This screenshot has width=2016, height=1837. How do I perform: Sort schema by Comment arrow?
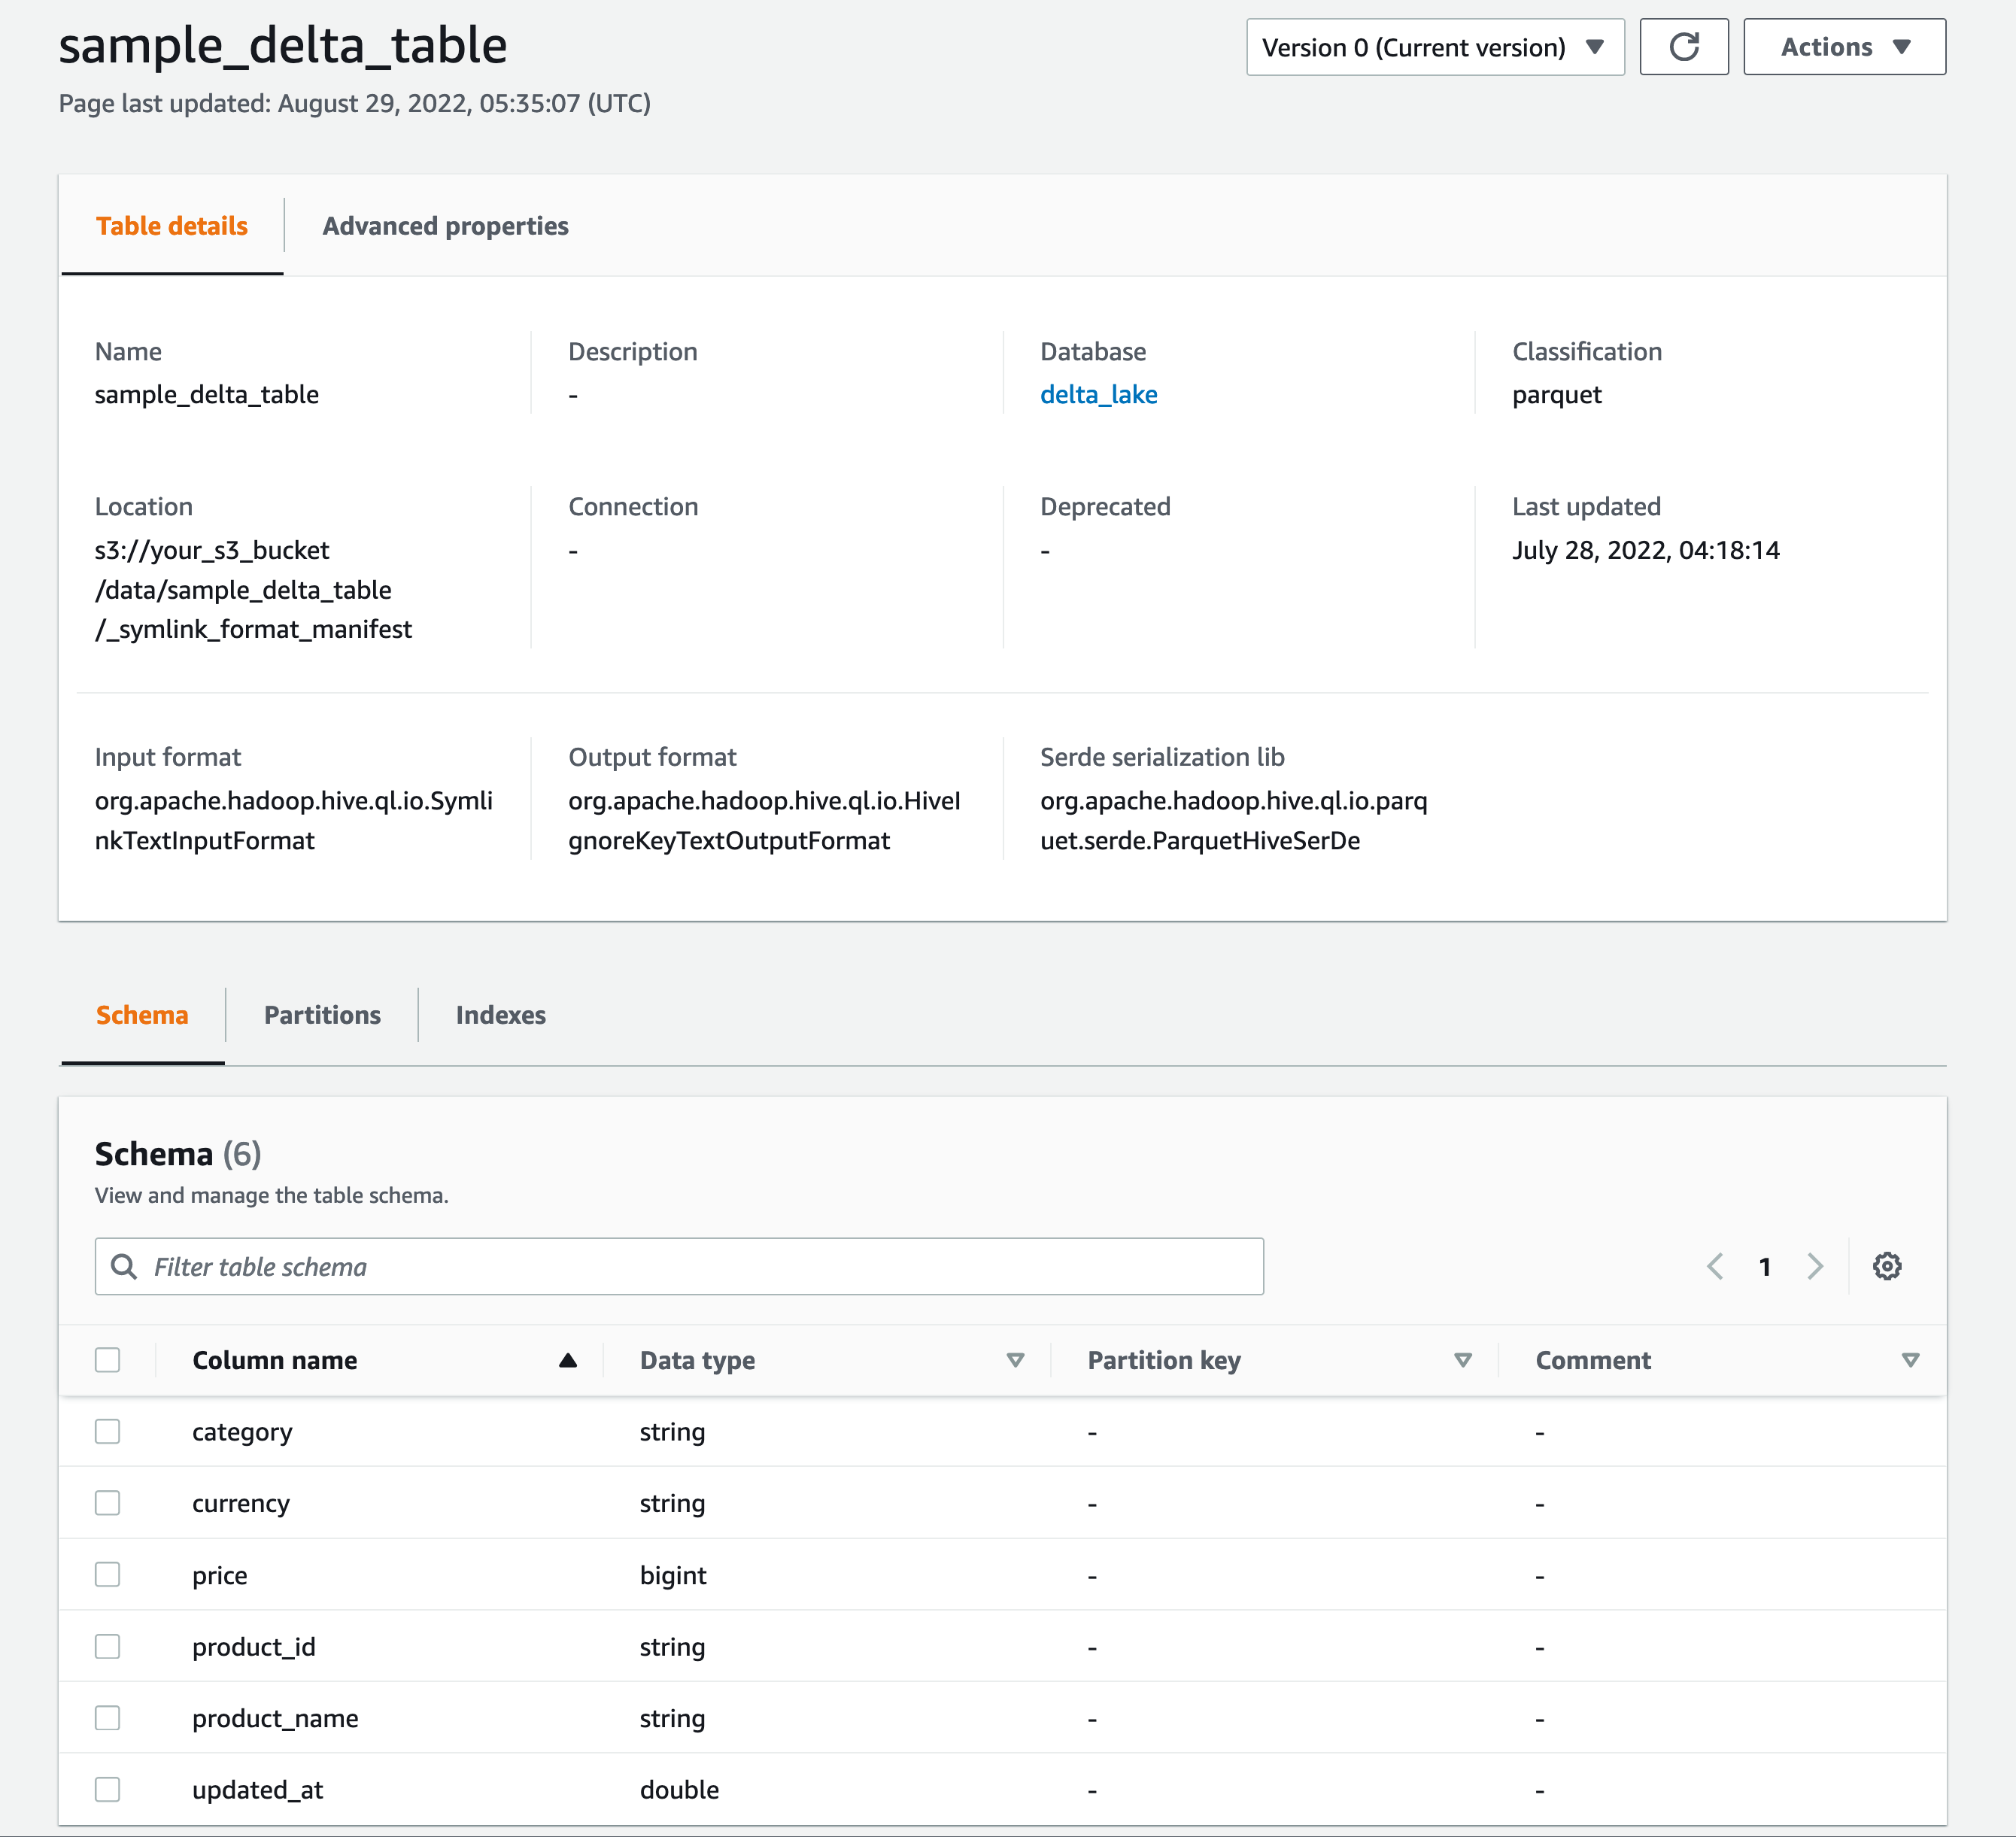pyautogui.click(x=1909, y=1360)
